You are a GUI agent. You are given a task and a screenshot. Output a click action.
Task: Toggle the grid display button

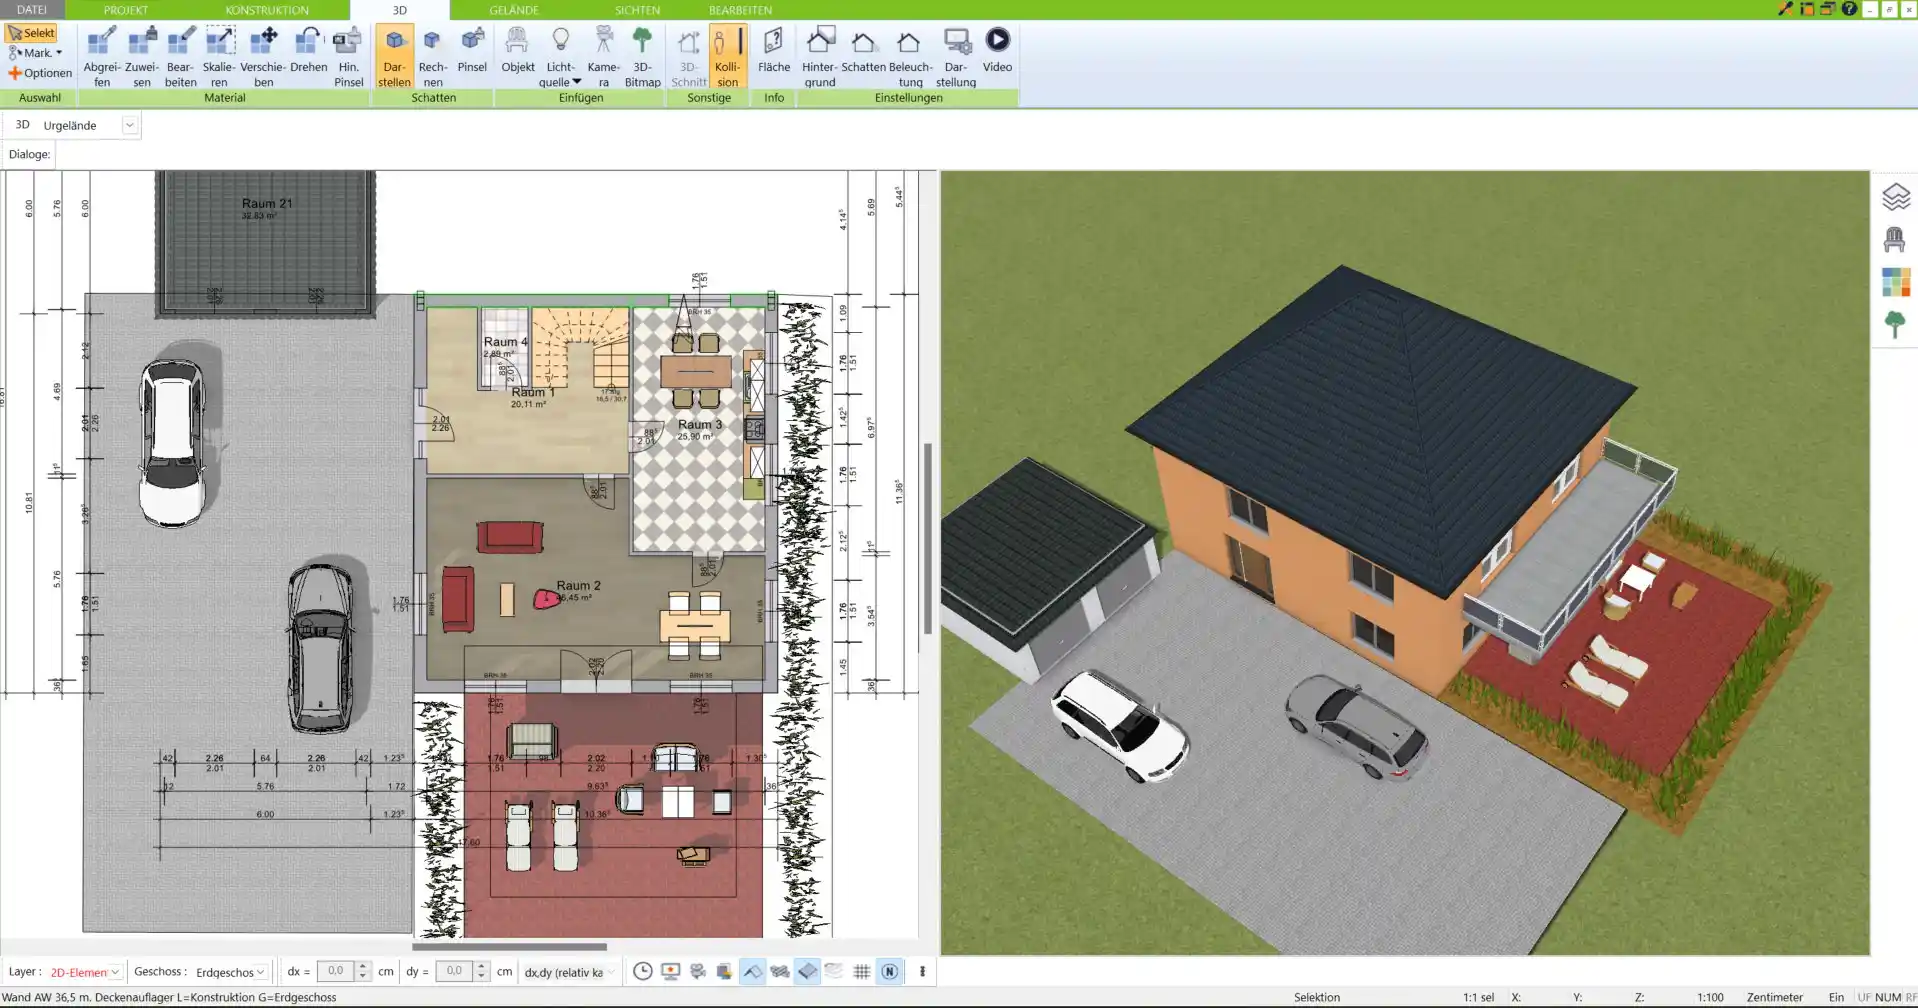[x=861, y=971]
